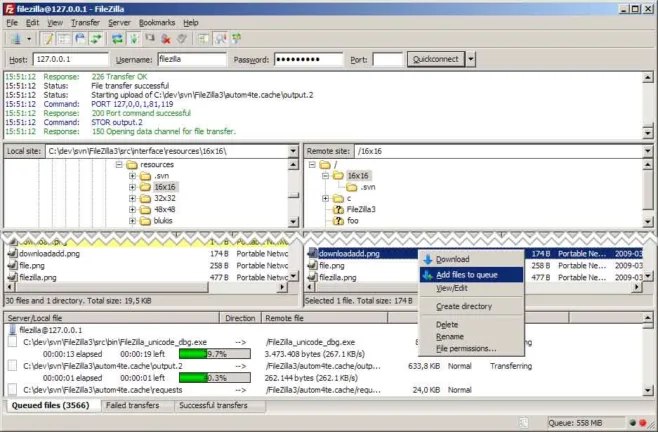Toggle the message log display

pos(48,39)
